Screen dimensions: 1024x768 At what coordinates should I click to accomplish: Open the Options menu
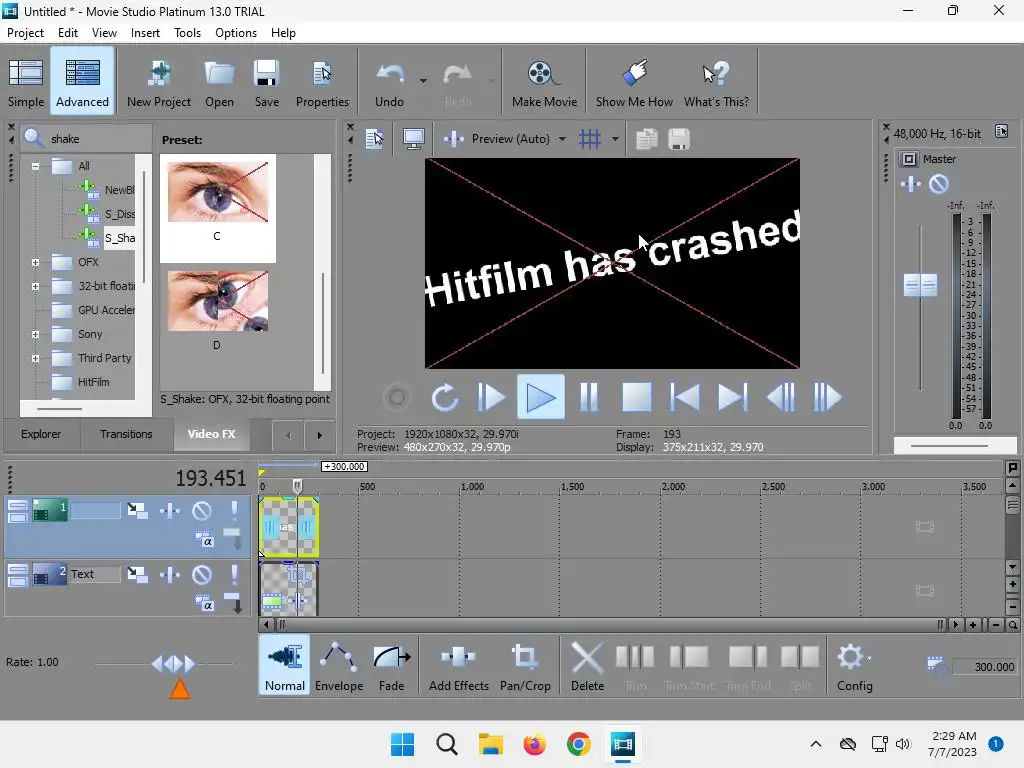tap(236, 33)
